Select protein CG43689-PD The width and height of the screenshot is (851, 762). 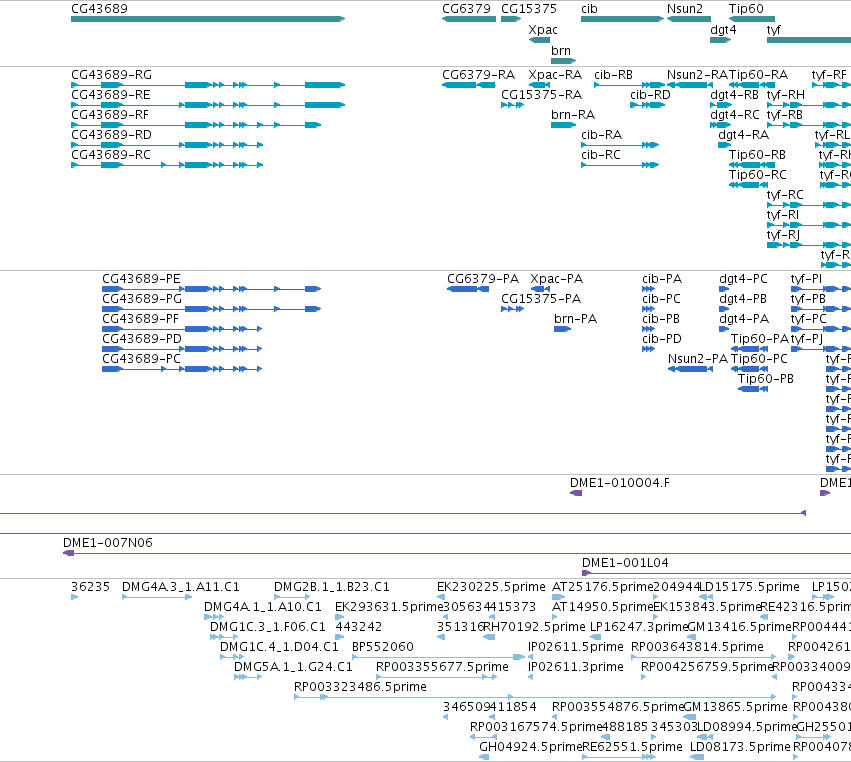click(x=182, y=349)
